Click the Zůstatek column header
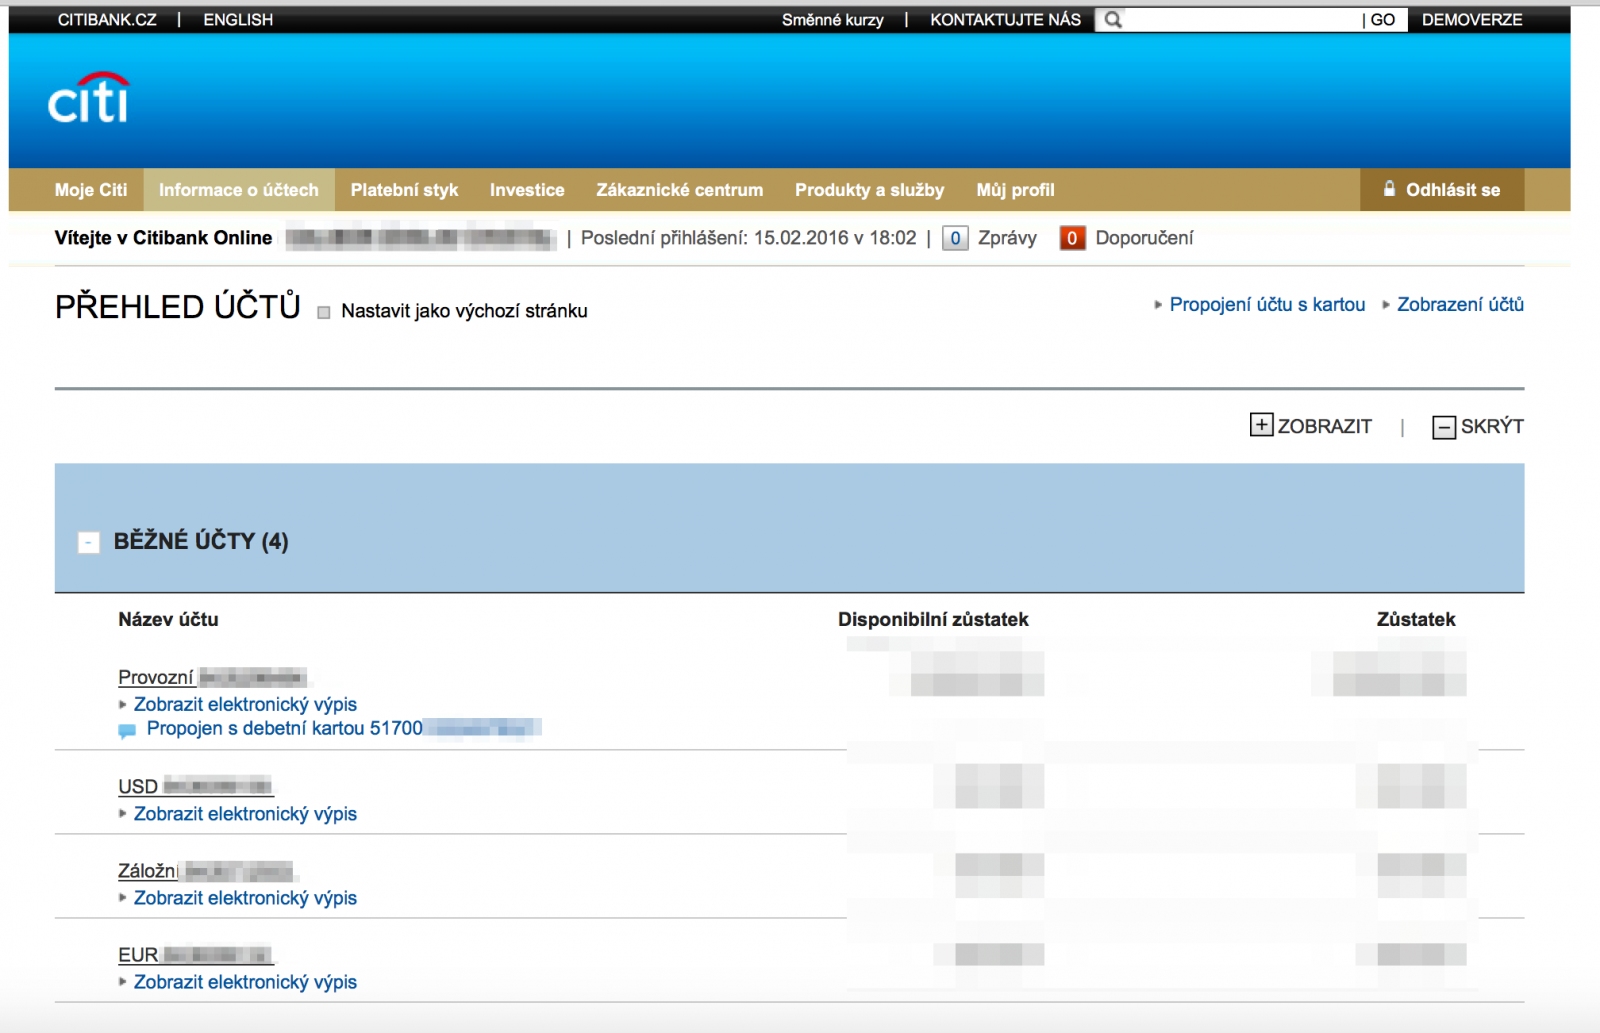Viewport: 1600px width, 1033px height. coord(1416,620)
